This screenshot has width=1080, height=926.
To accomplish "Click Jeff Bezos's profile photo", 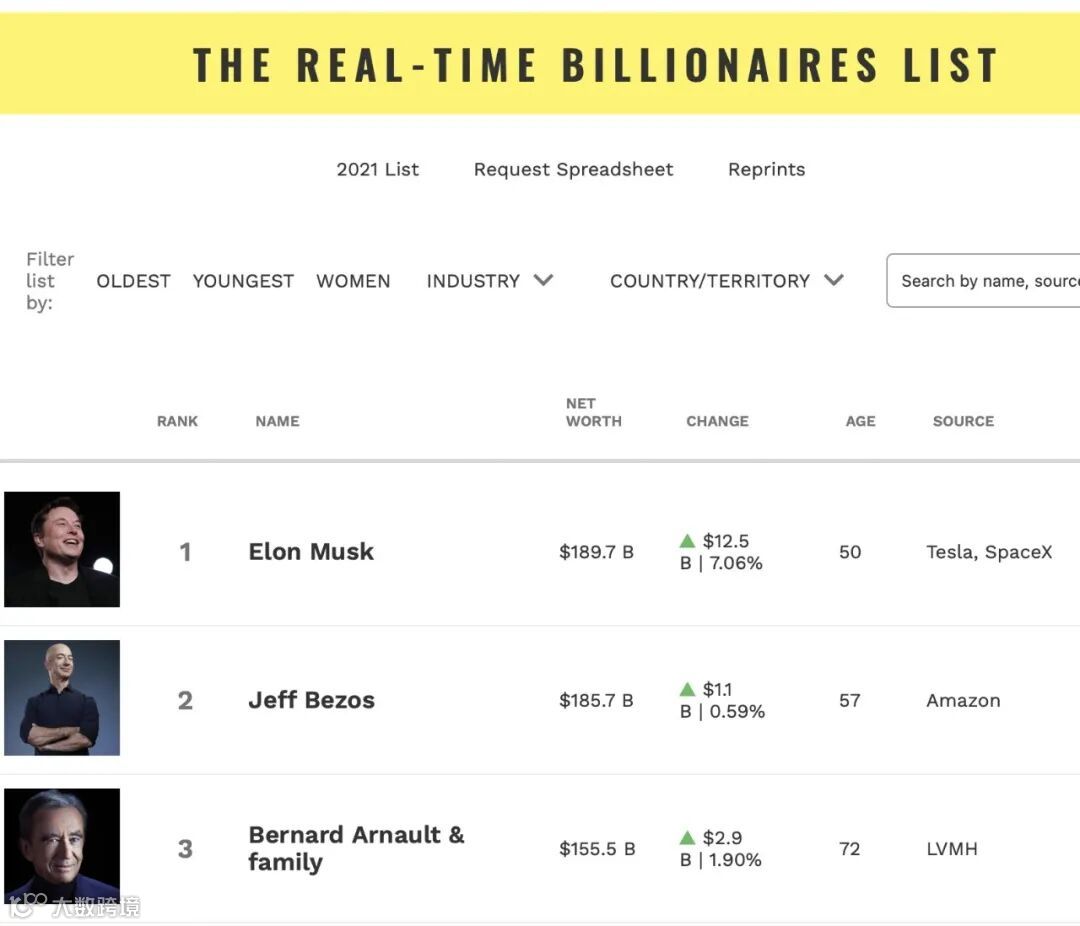I will pos(62,698).
